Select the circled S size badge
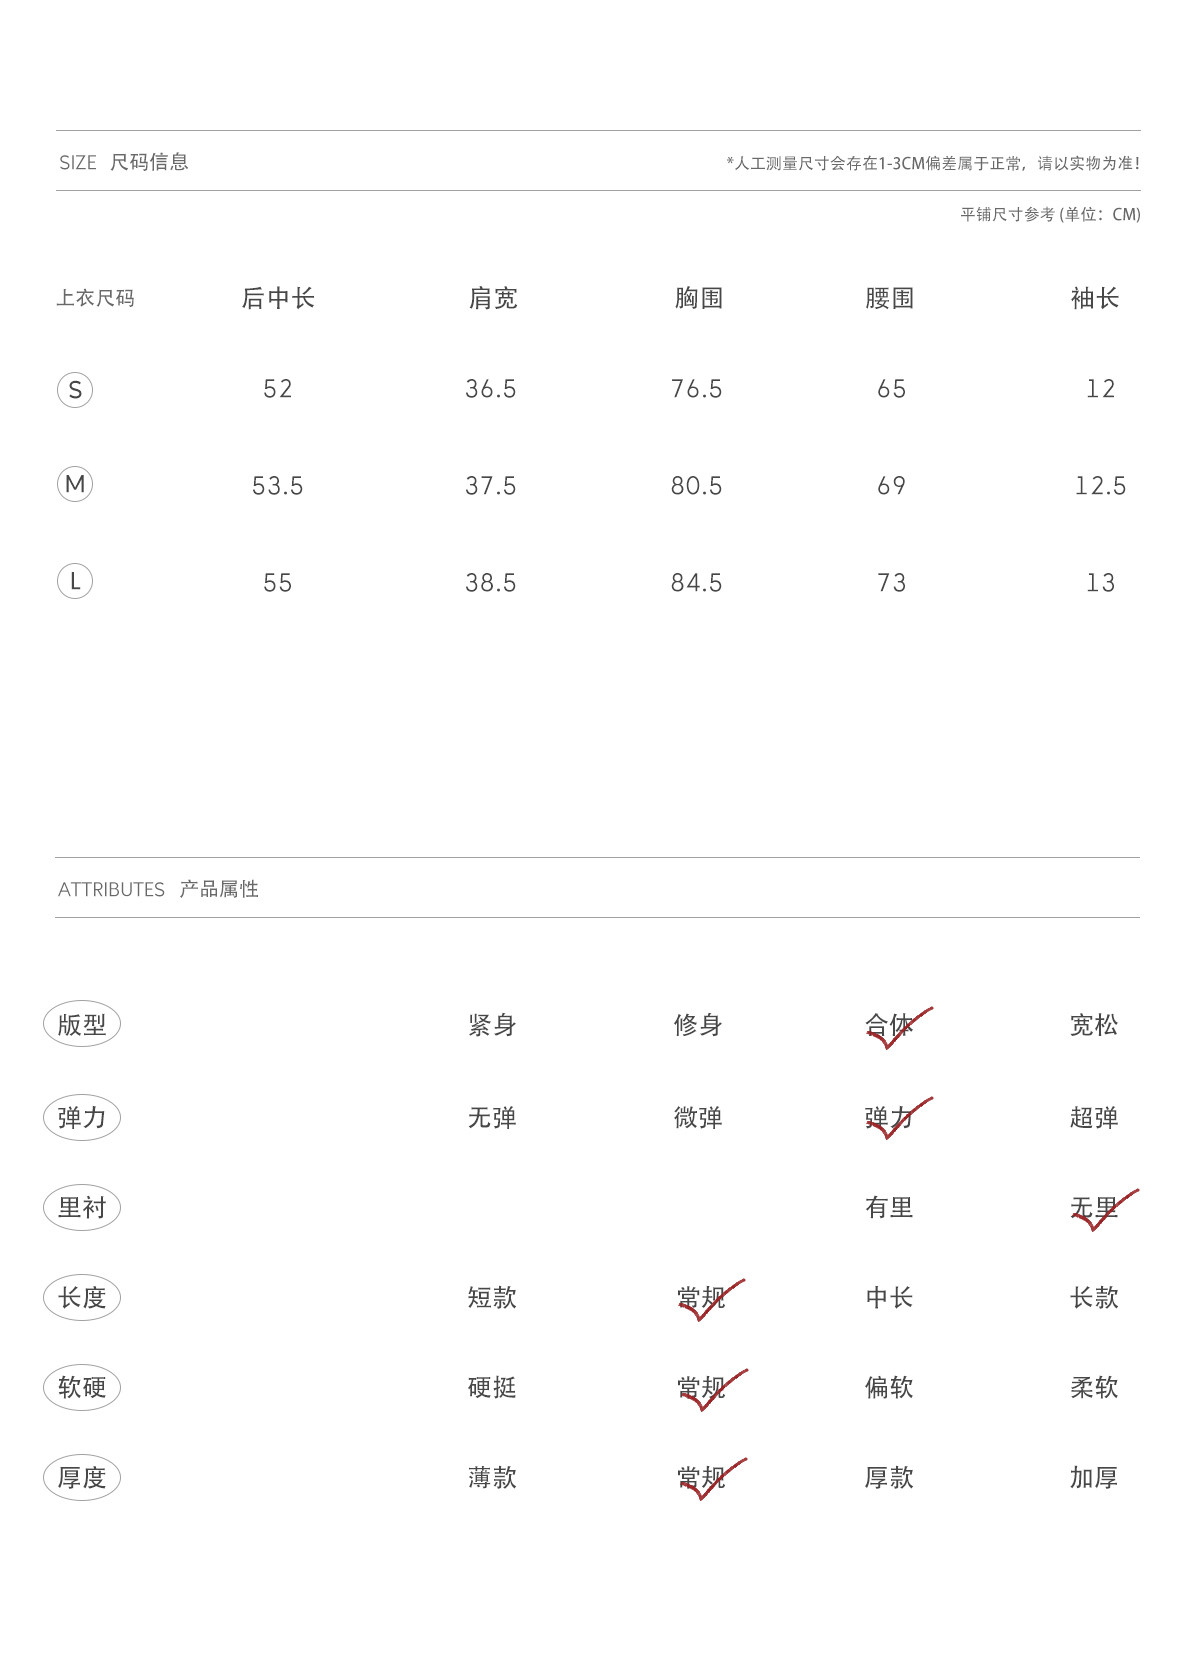Viewport: 1200px width, 1679px height. [x=75, y=389]
